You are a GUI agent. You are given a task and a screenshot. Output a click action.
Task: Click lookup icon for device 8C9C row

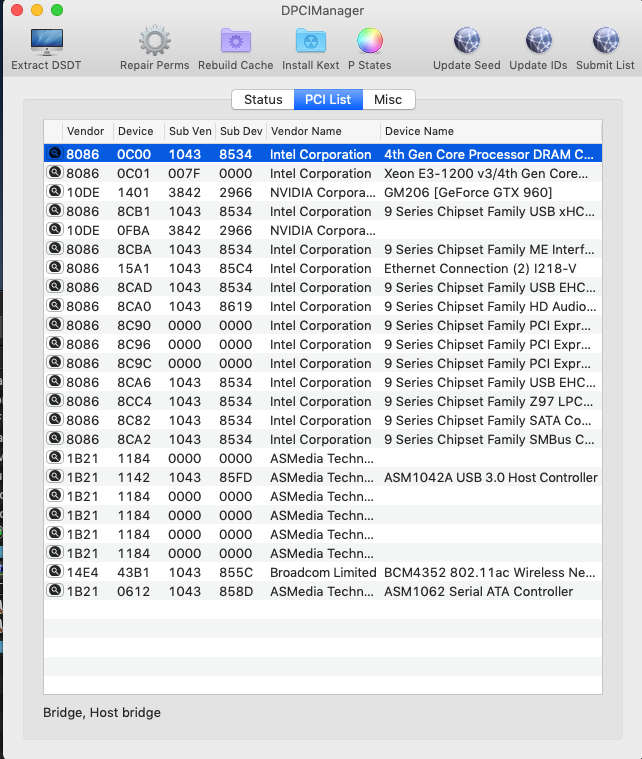point(55,363)
